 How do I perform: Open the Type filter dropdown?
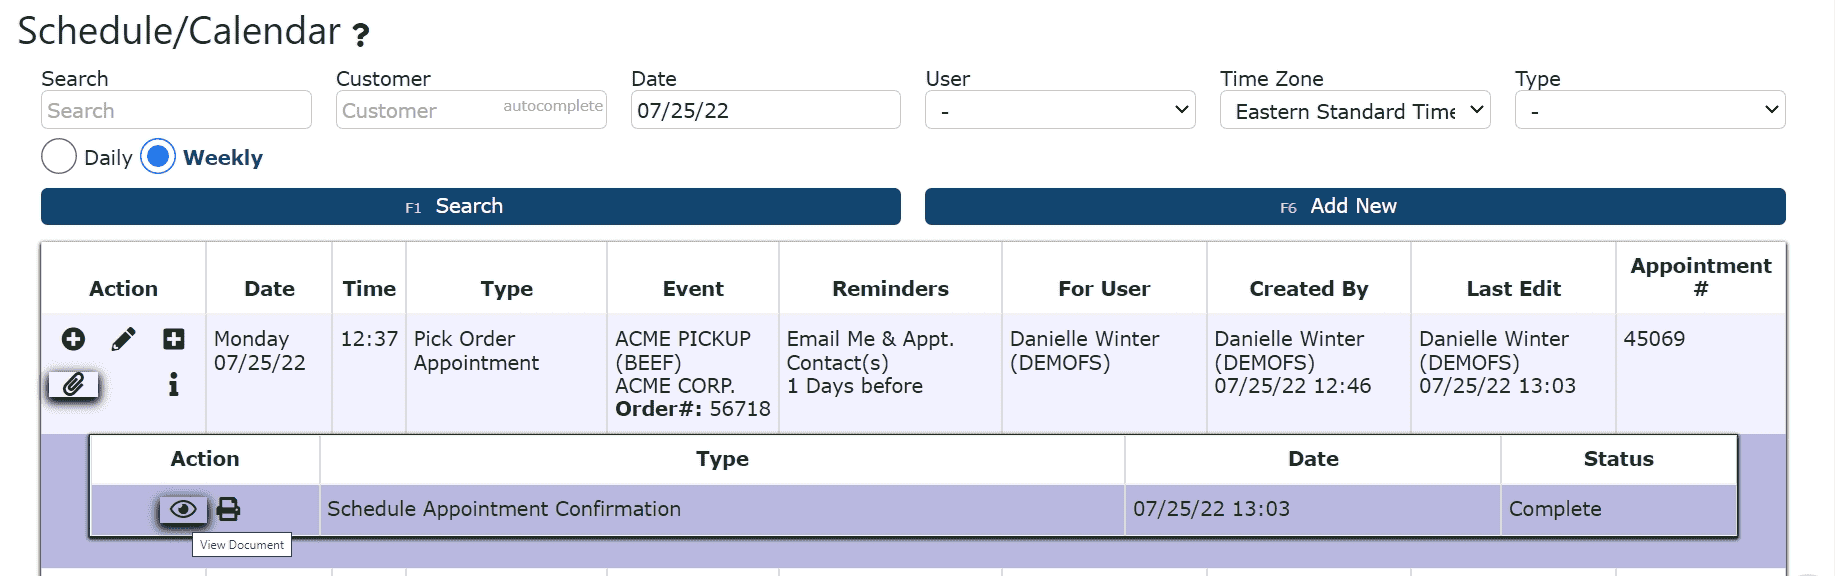coord(1650,110)
